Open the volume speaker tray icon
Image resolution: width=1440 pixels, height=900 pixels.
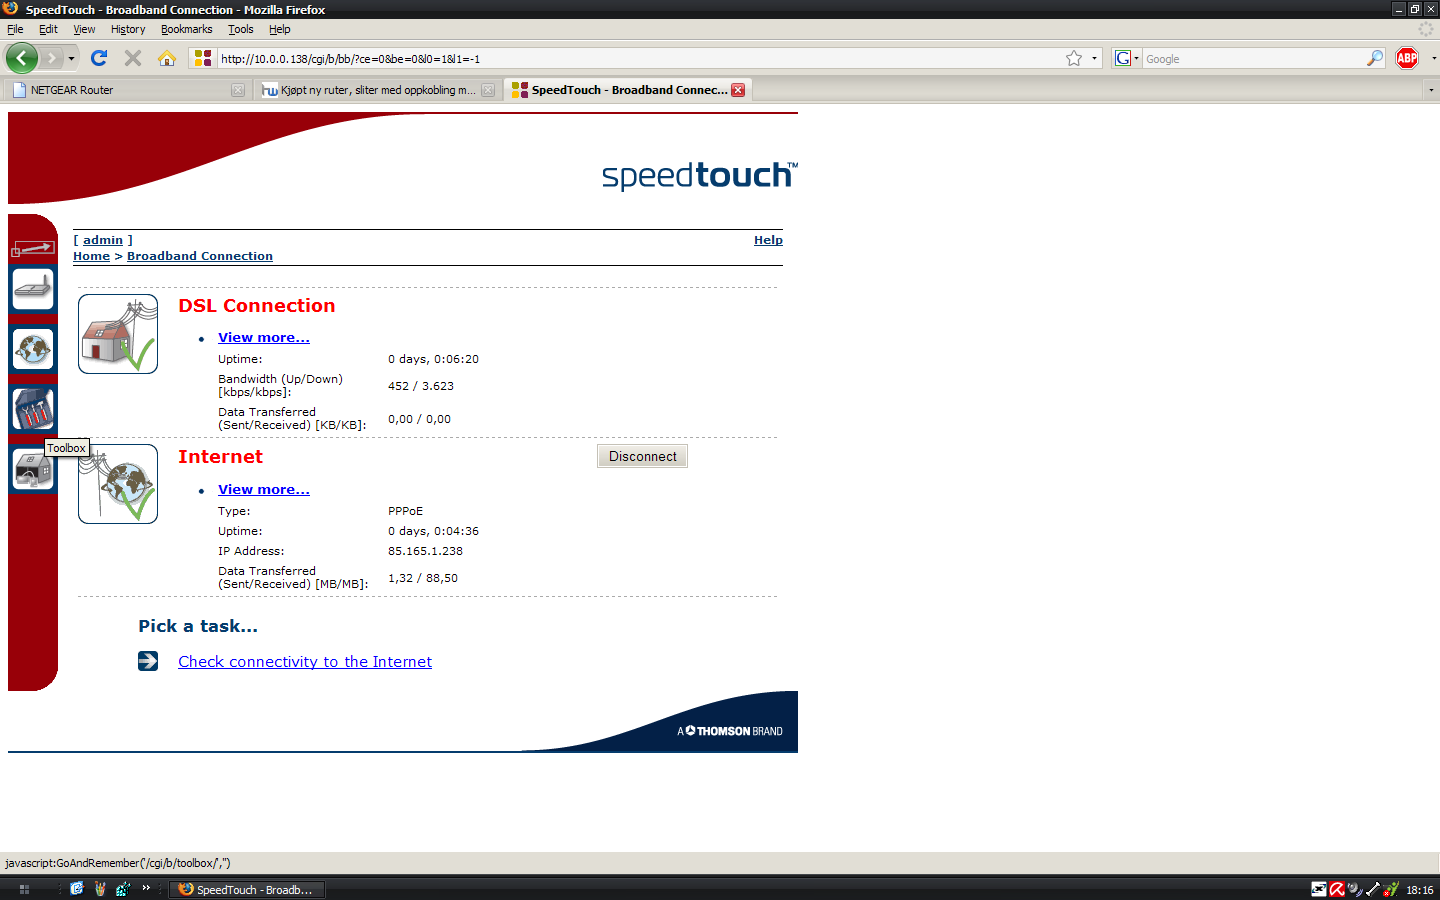1355,889
